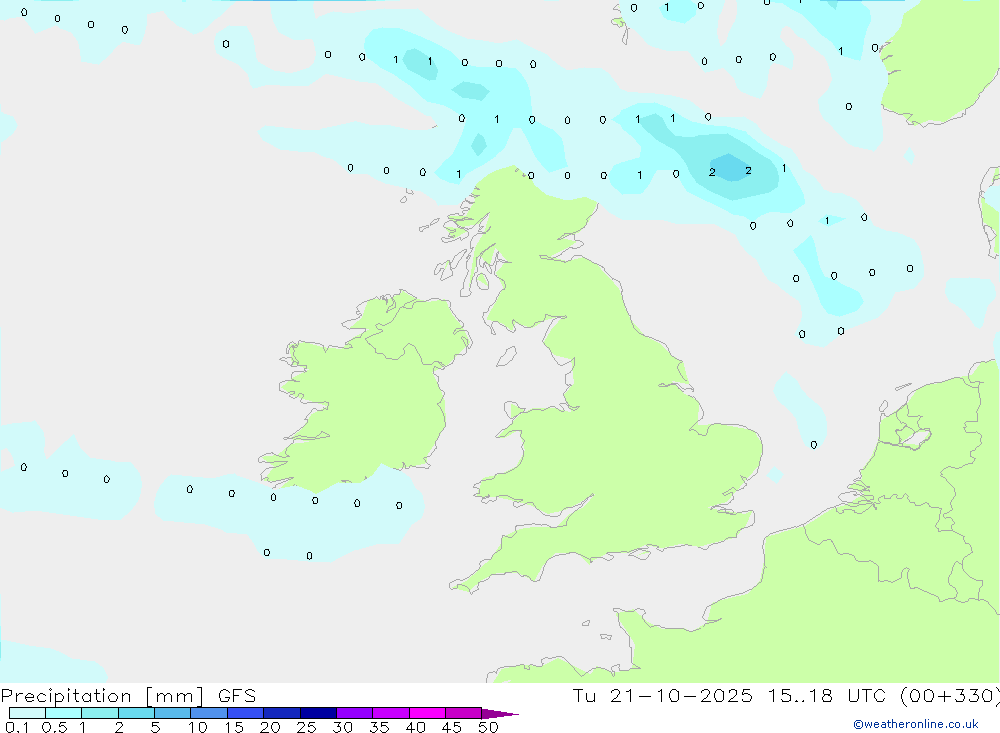Click the 25–30 mm navy legend swatch

[x=318, y=713]
